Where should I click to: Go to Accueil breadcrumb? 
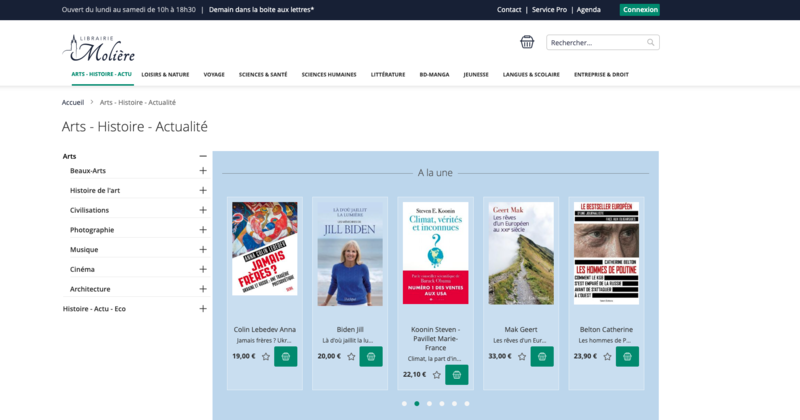[73, 103]
